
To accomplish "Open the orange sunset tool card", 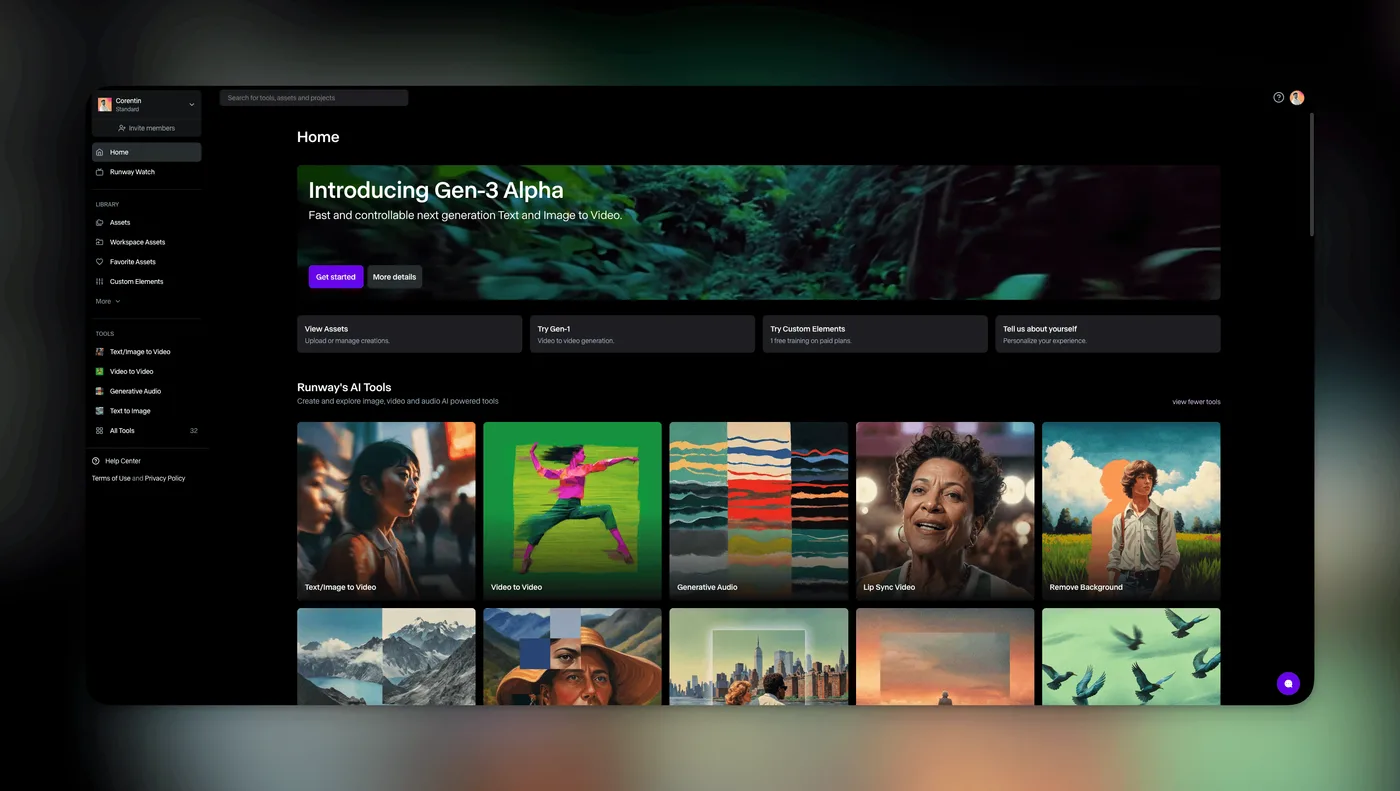I will (945, 656).
